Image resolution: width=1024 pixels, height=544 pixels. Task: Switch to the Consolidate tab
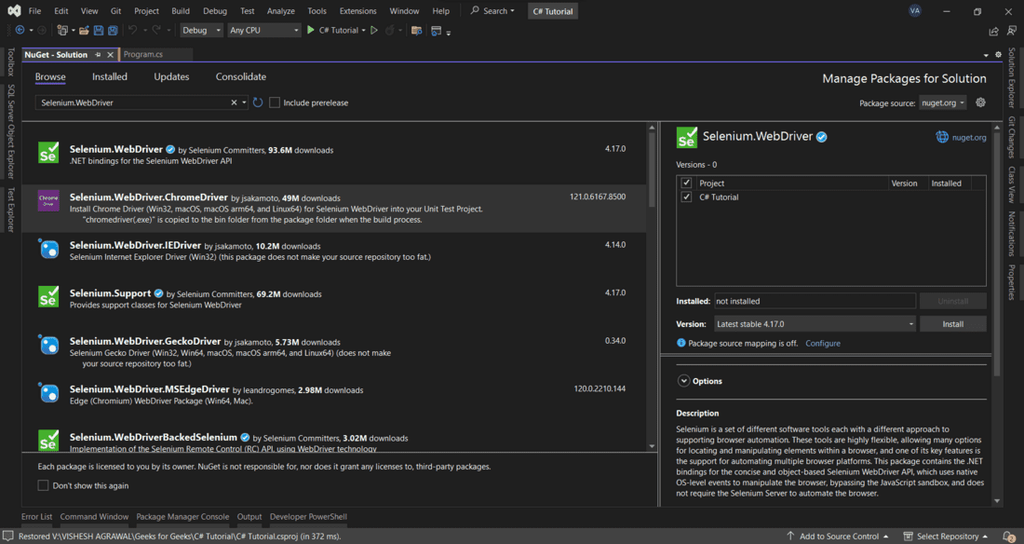click(241, 76)
